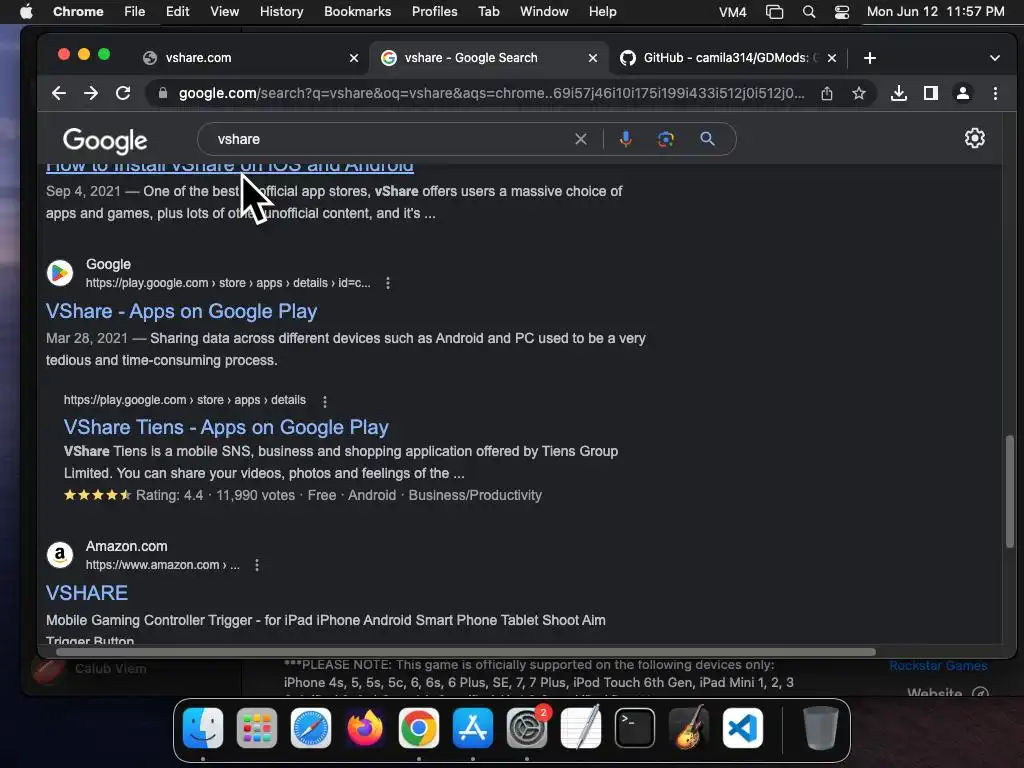Open the Profiles menu
Screen dimensions: 1024x768
(434, 12)
